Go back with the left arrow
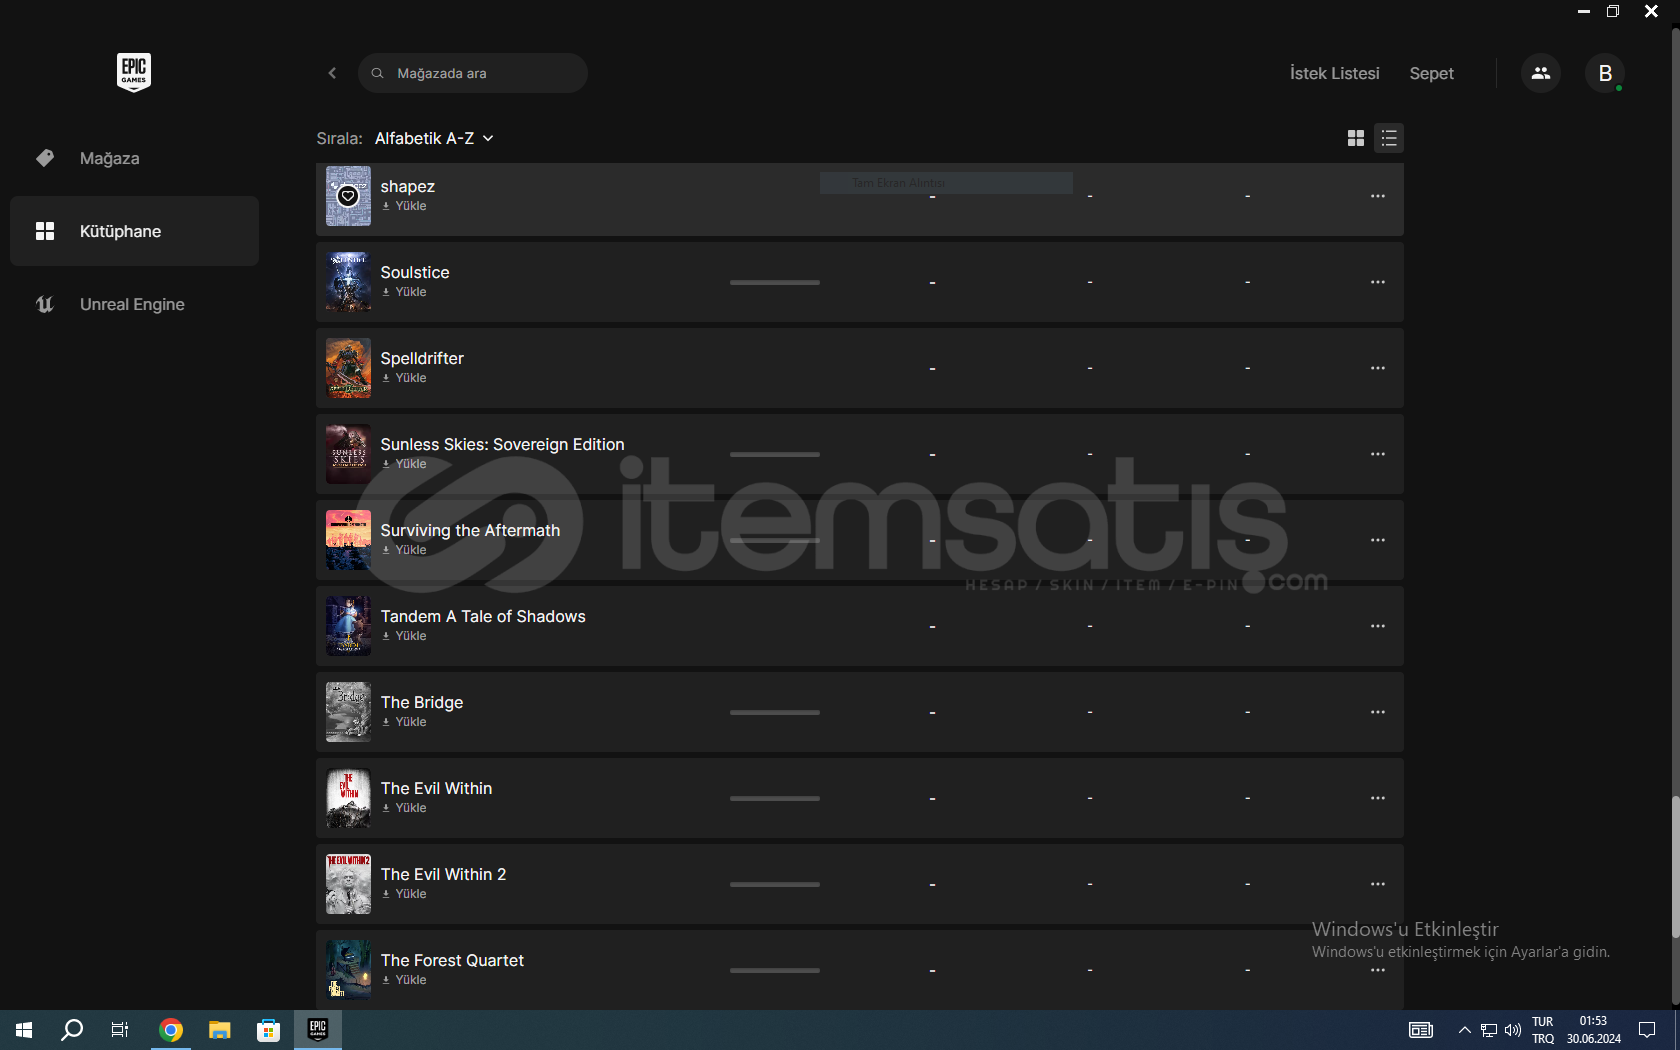Image resolution: width=1680 pixels, height=1050 pixels. click(332, 73)
